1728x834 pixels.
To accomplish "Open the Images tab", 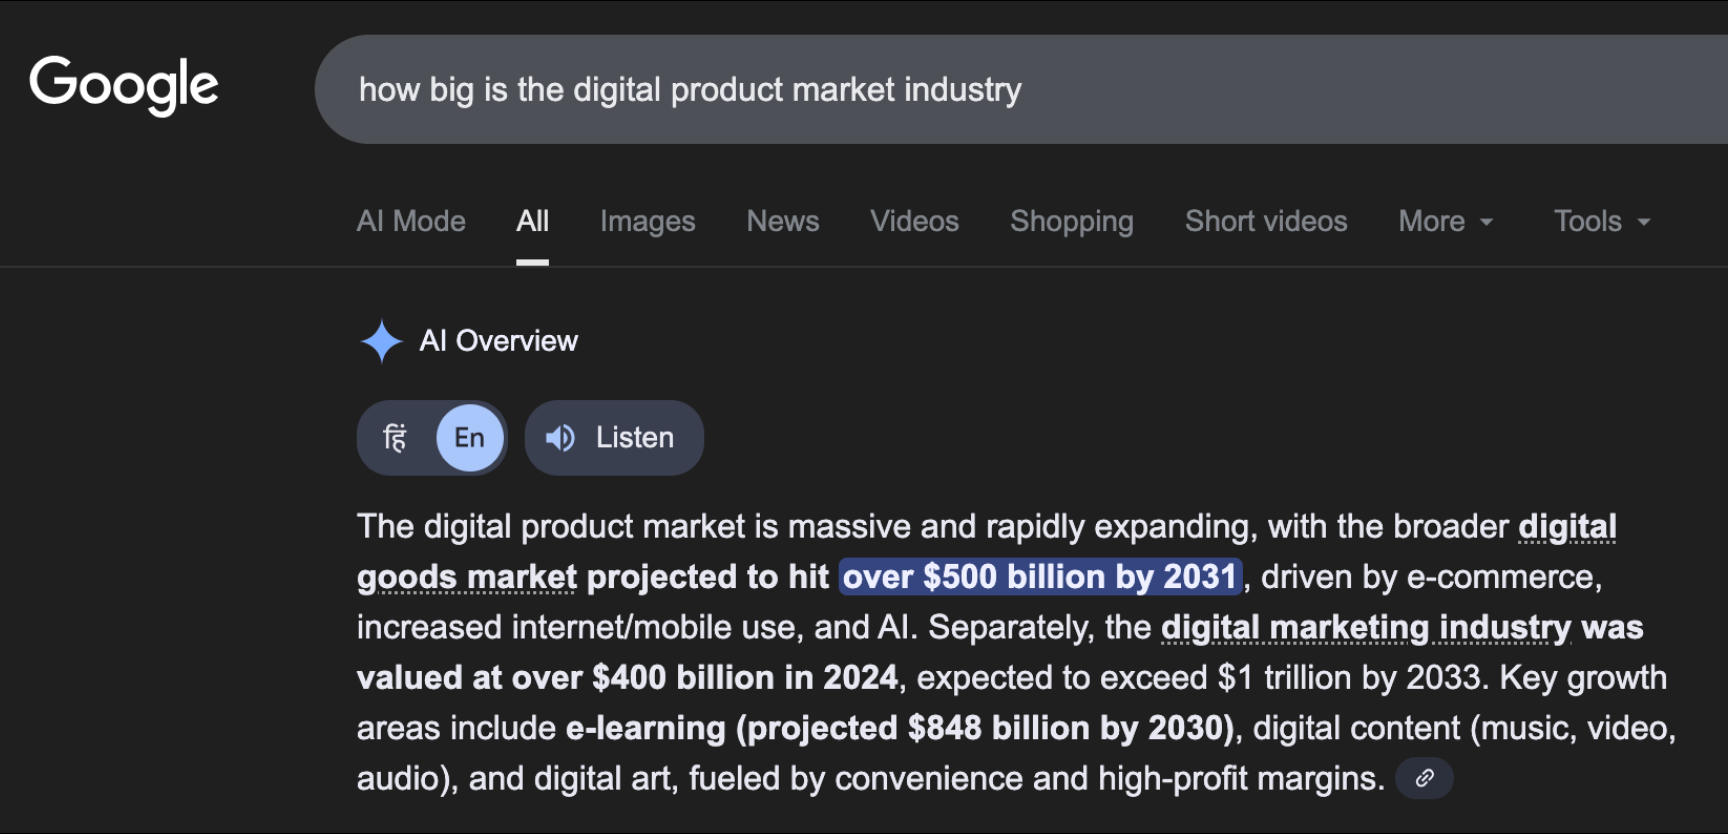I will (x=647, y=221).
